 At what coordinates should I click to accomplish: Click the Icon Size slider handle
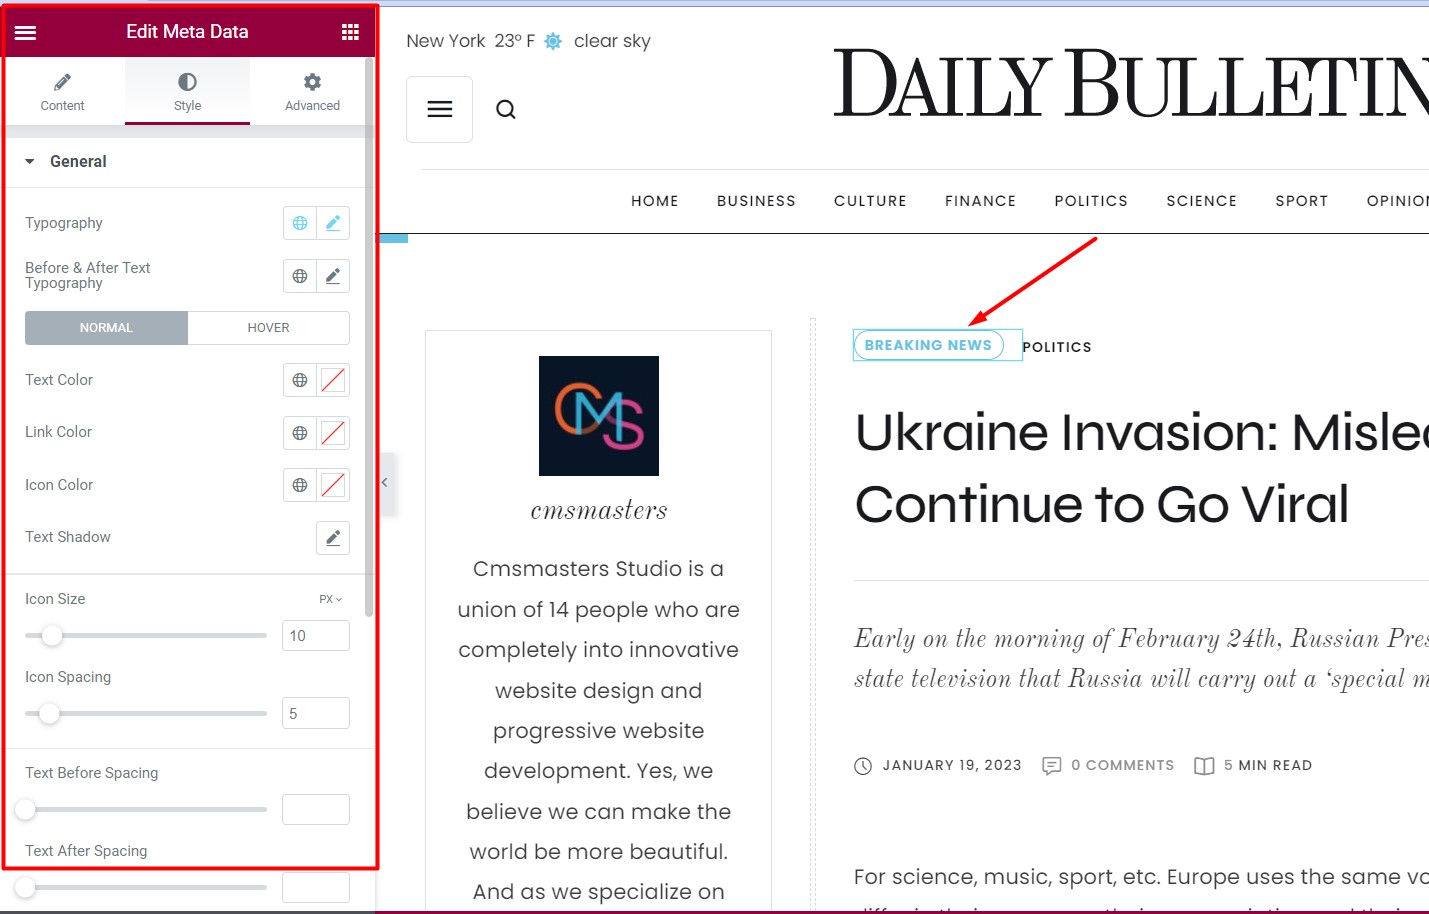(52, 635)
